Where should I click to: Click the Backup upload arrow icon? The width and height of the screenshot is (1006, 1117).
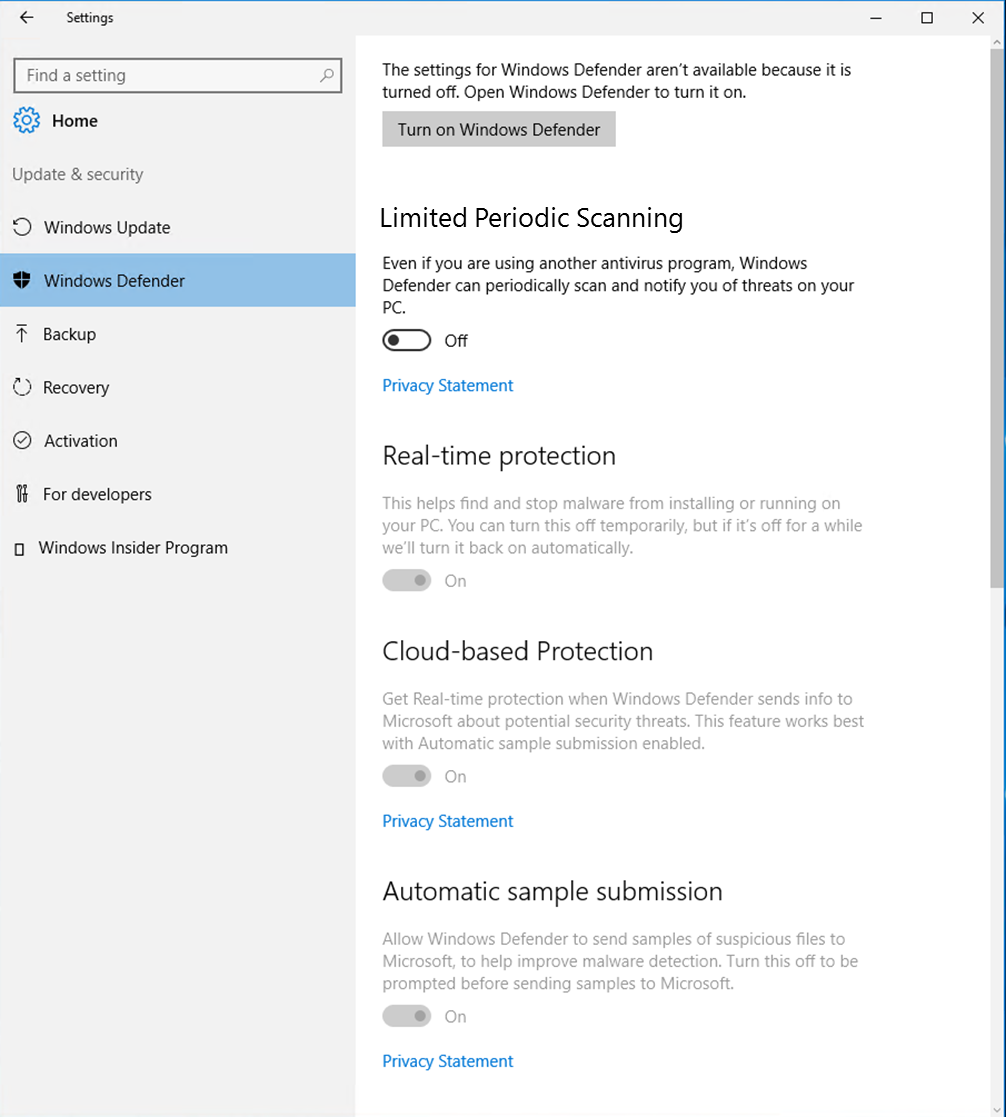pos(22,333)
